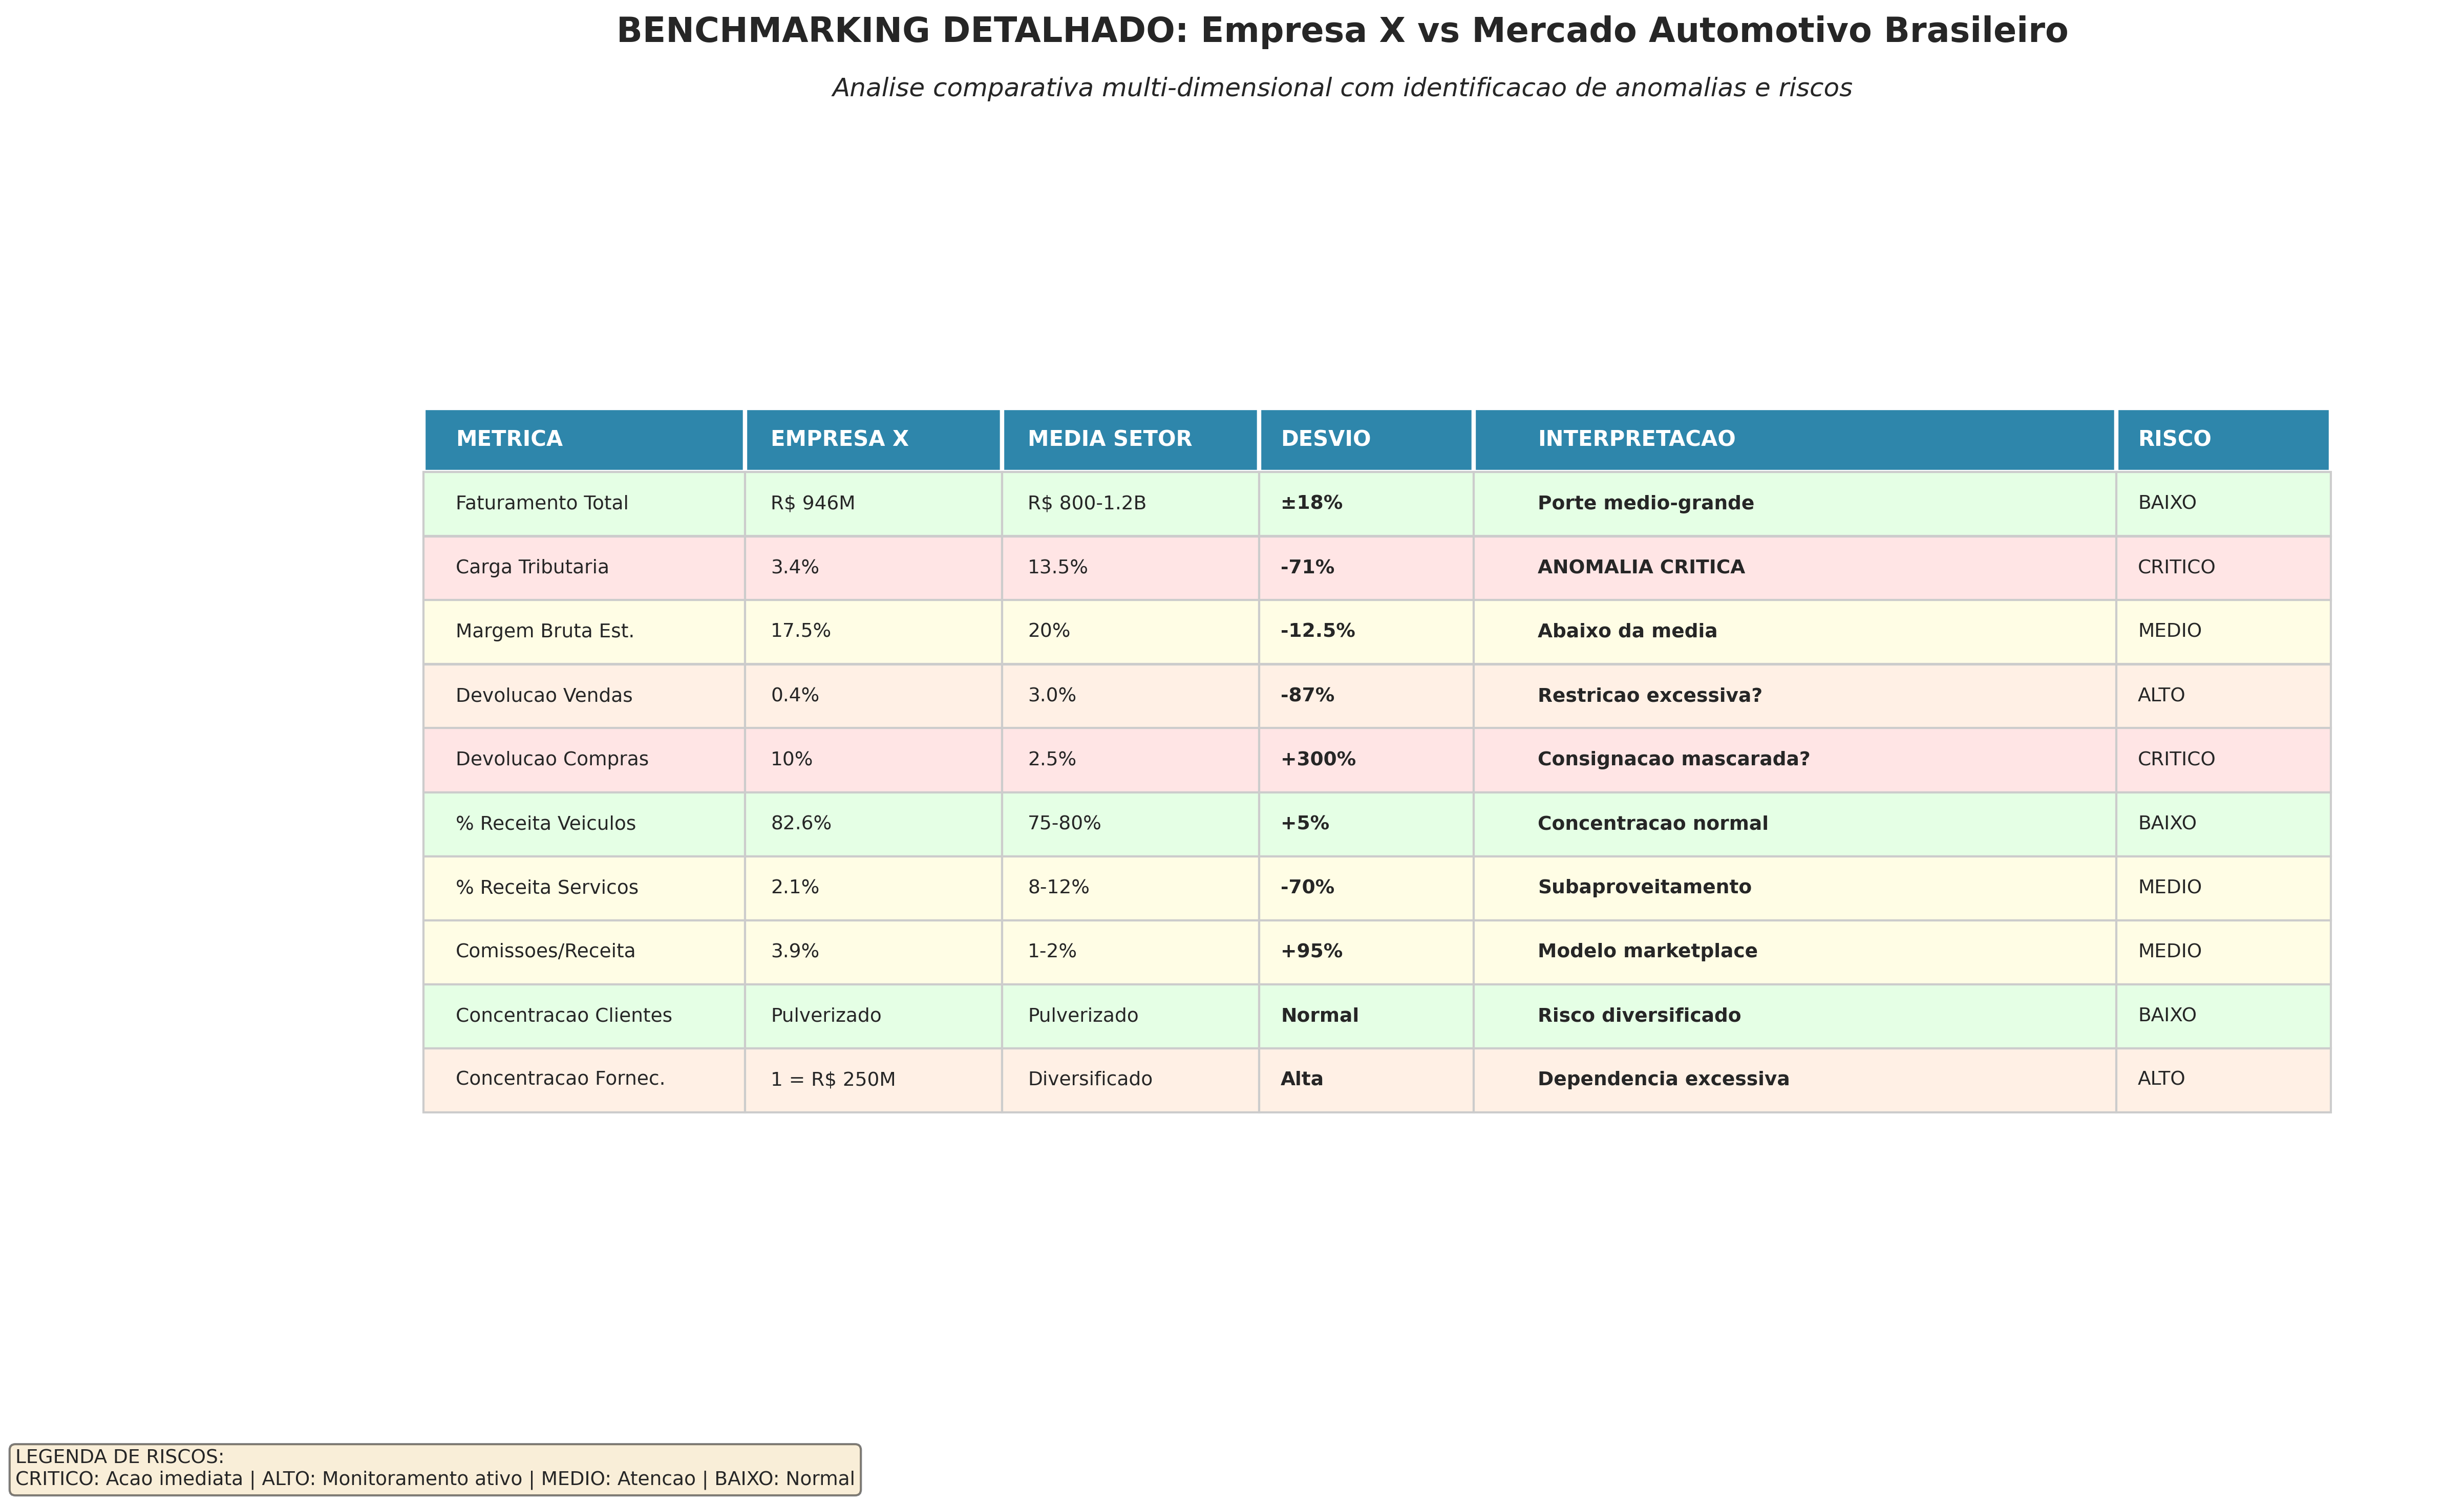The height and width of the screenshot is (1505, 2464).
Task: Click the Dependencia excessiva interpretation cell
Action: 1663,1079
